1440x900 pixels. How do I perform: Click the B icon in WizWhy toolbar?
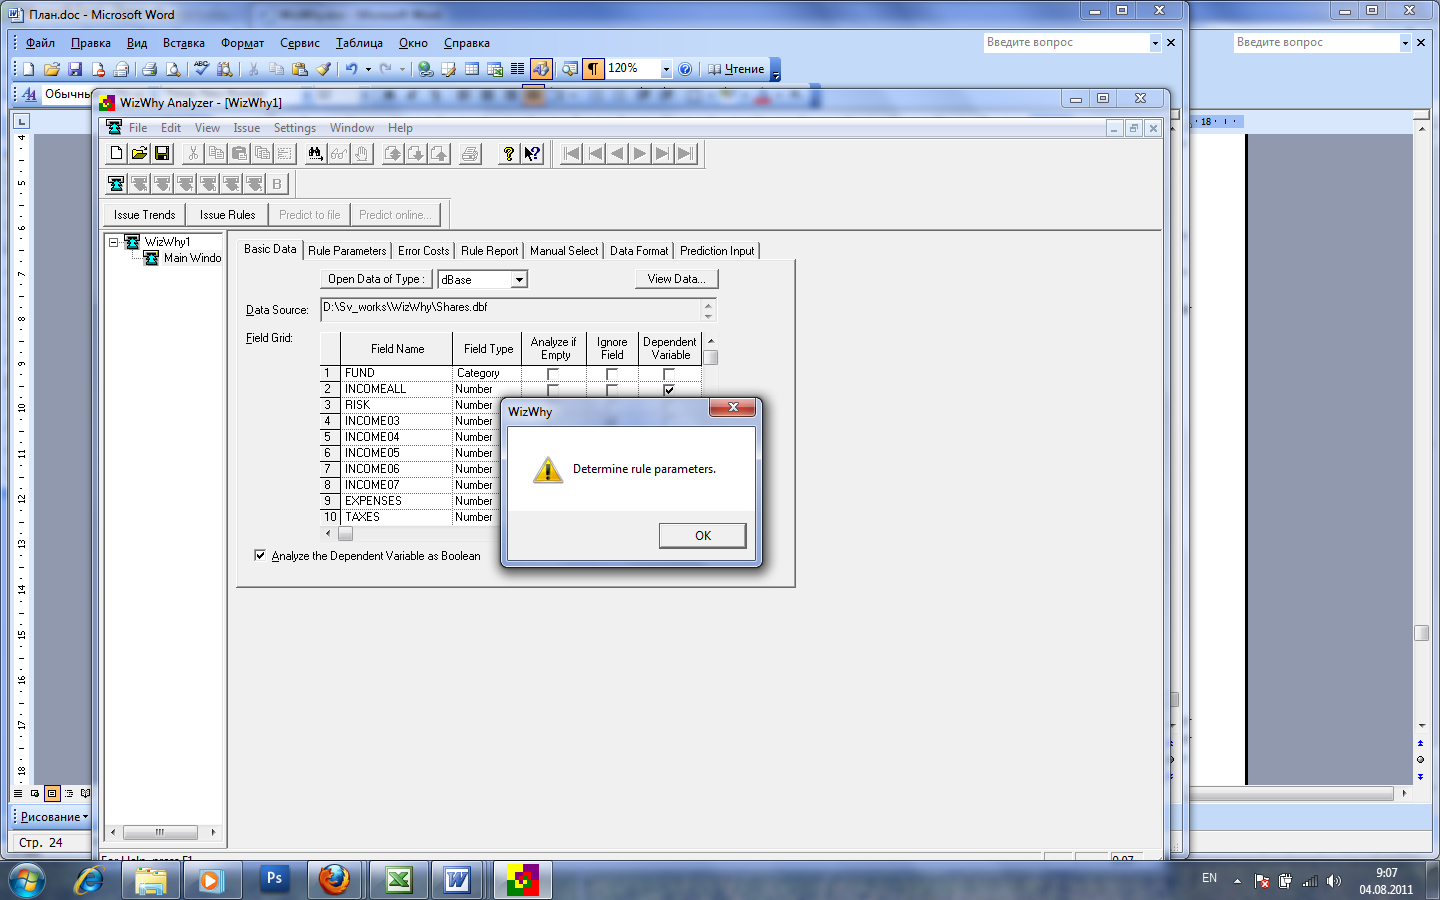pos(277,183)
